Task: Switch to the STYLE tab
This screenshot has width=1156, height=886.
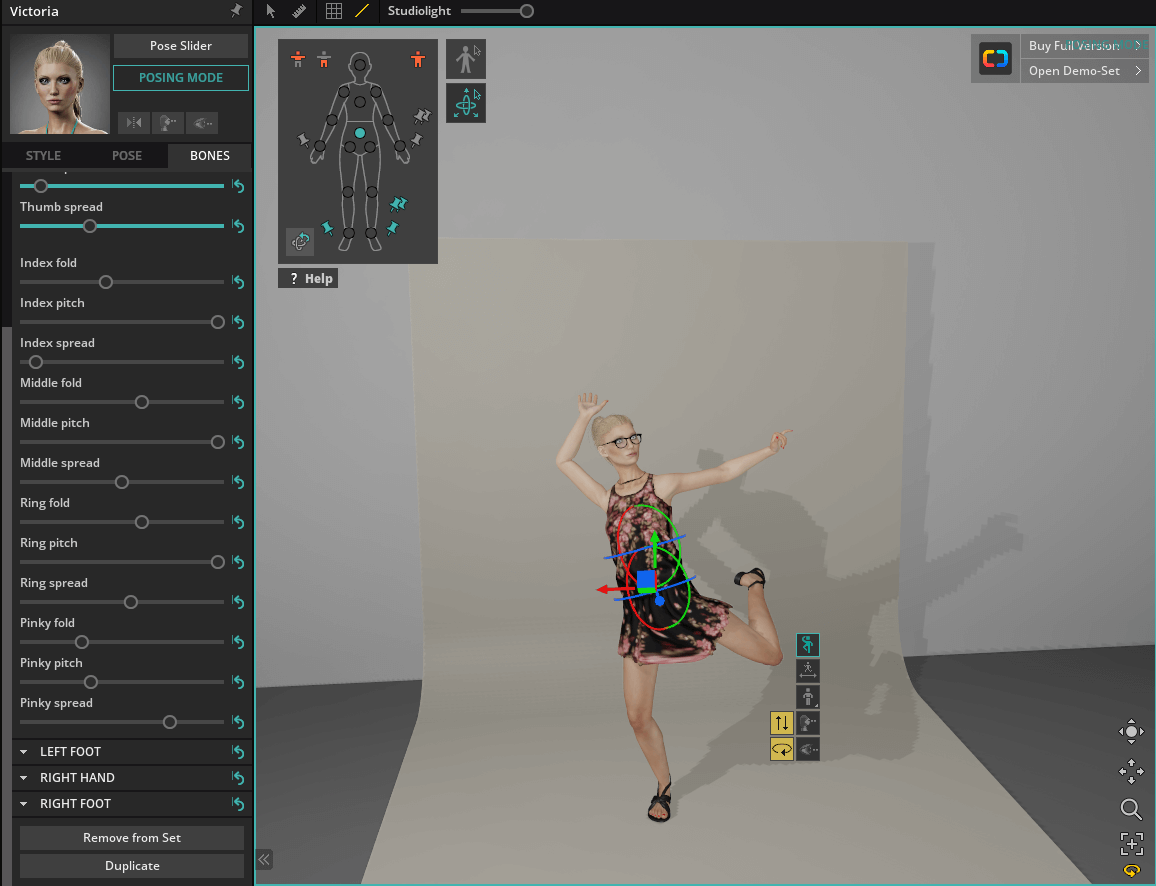Action: [x=43, y=156]
